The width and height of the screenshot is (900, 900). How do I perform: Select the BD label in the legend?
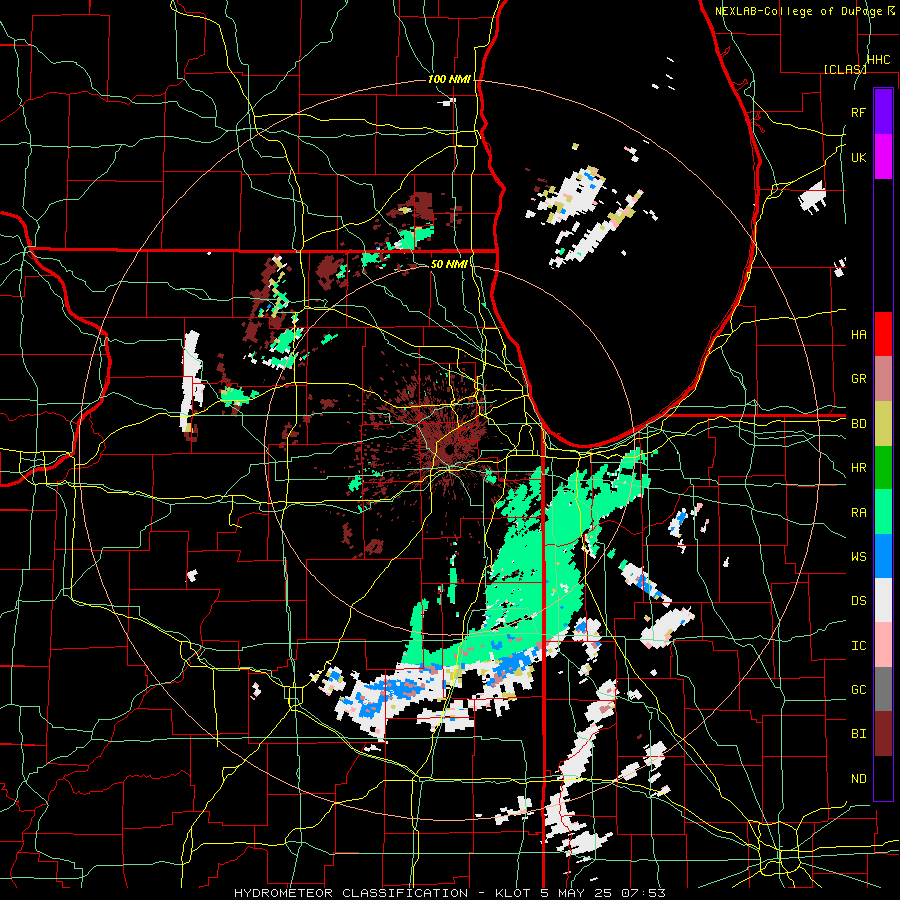pyautogui.click(x=858, y=424)
